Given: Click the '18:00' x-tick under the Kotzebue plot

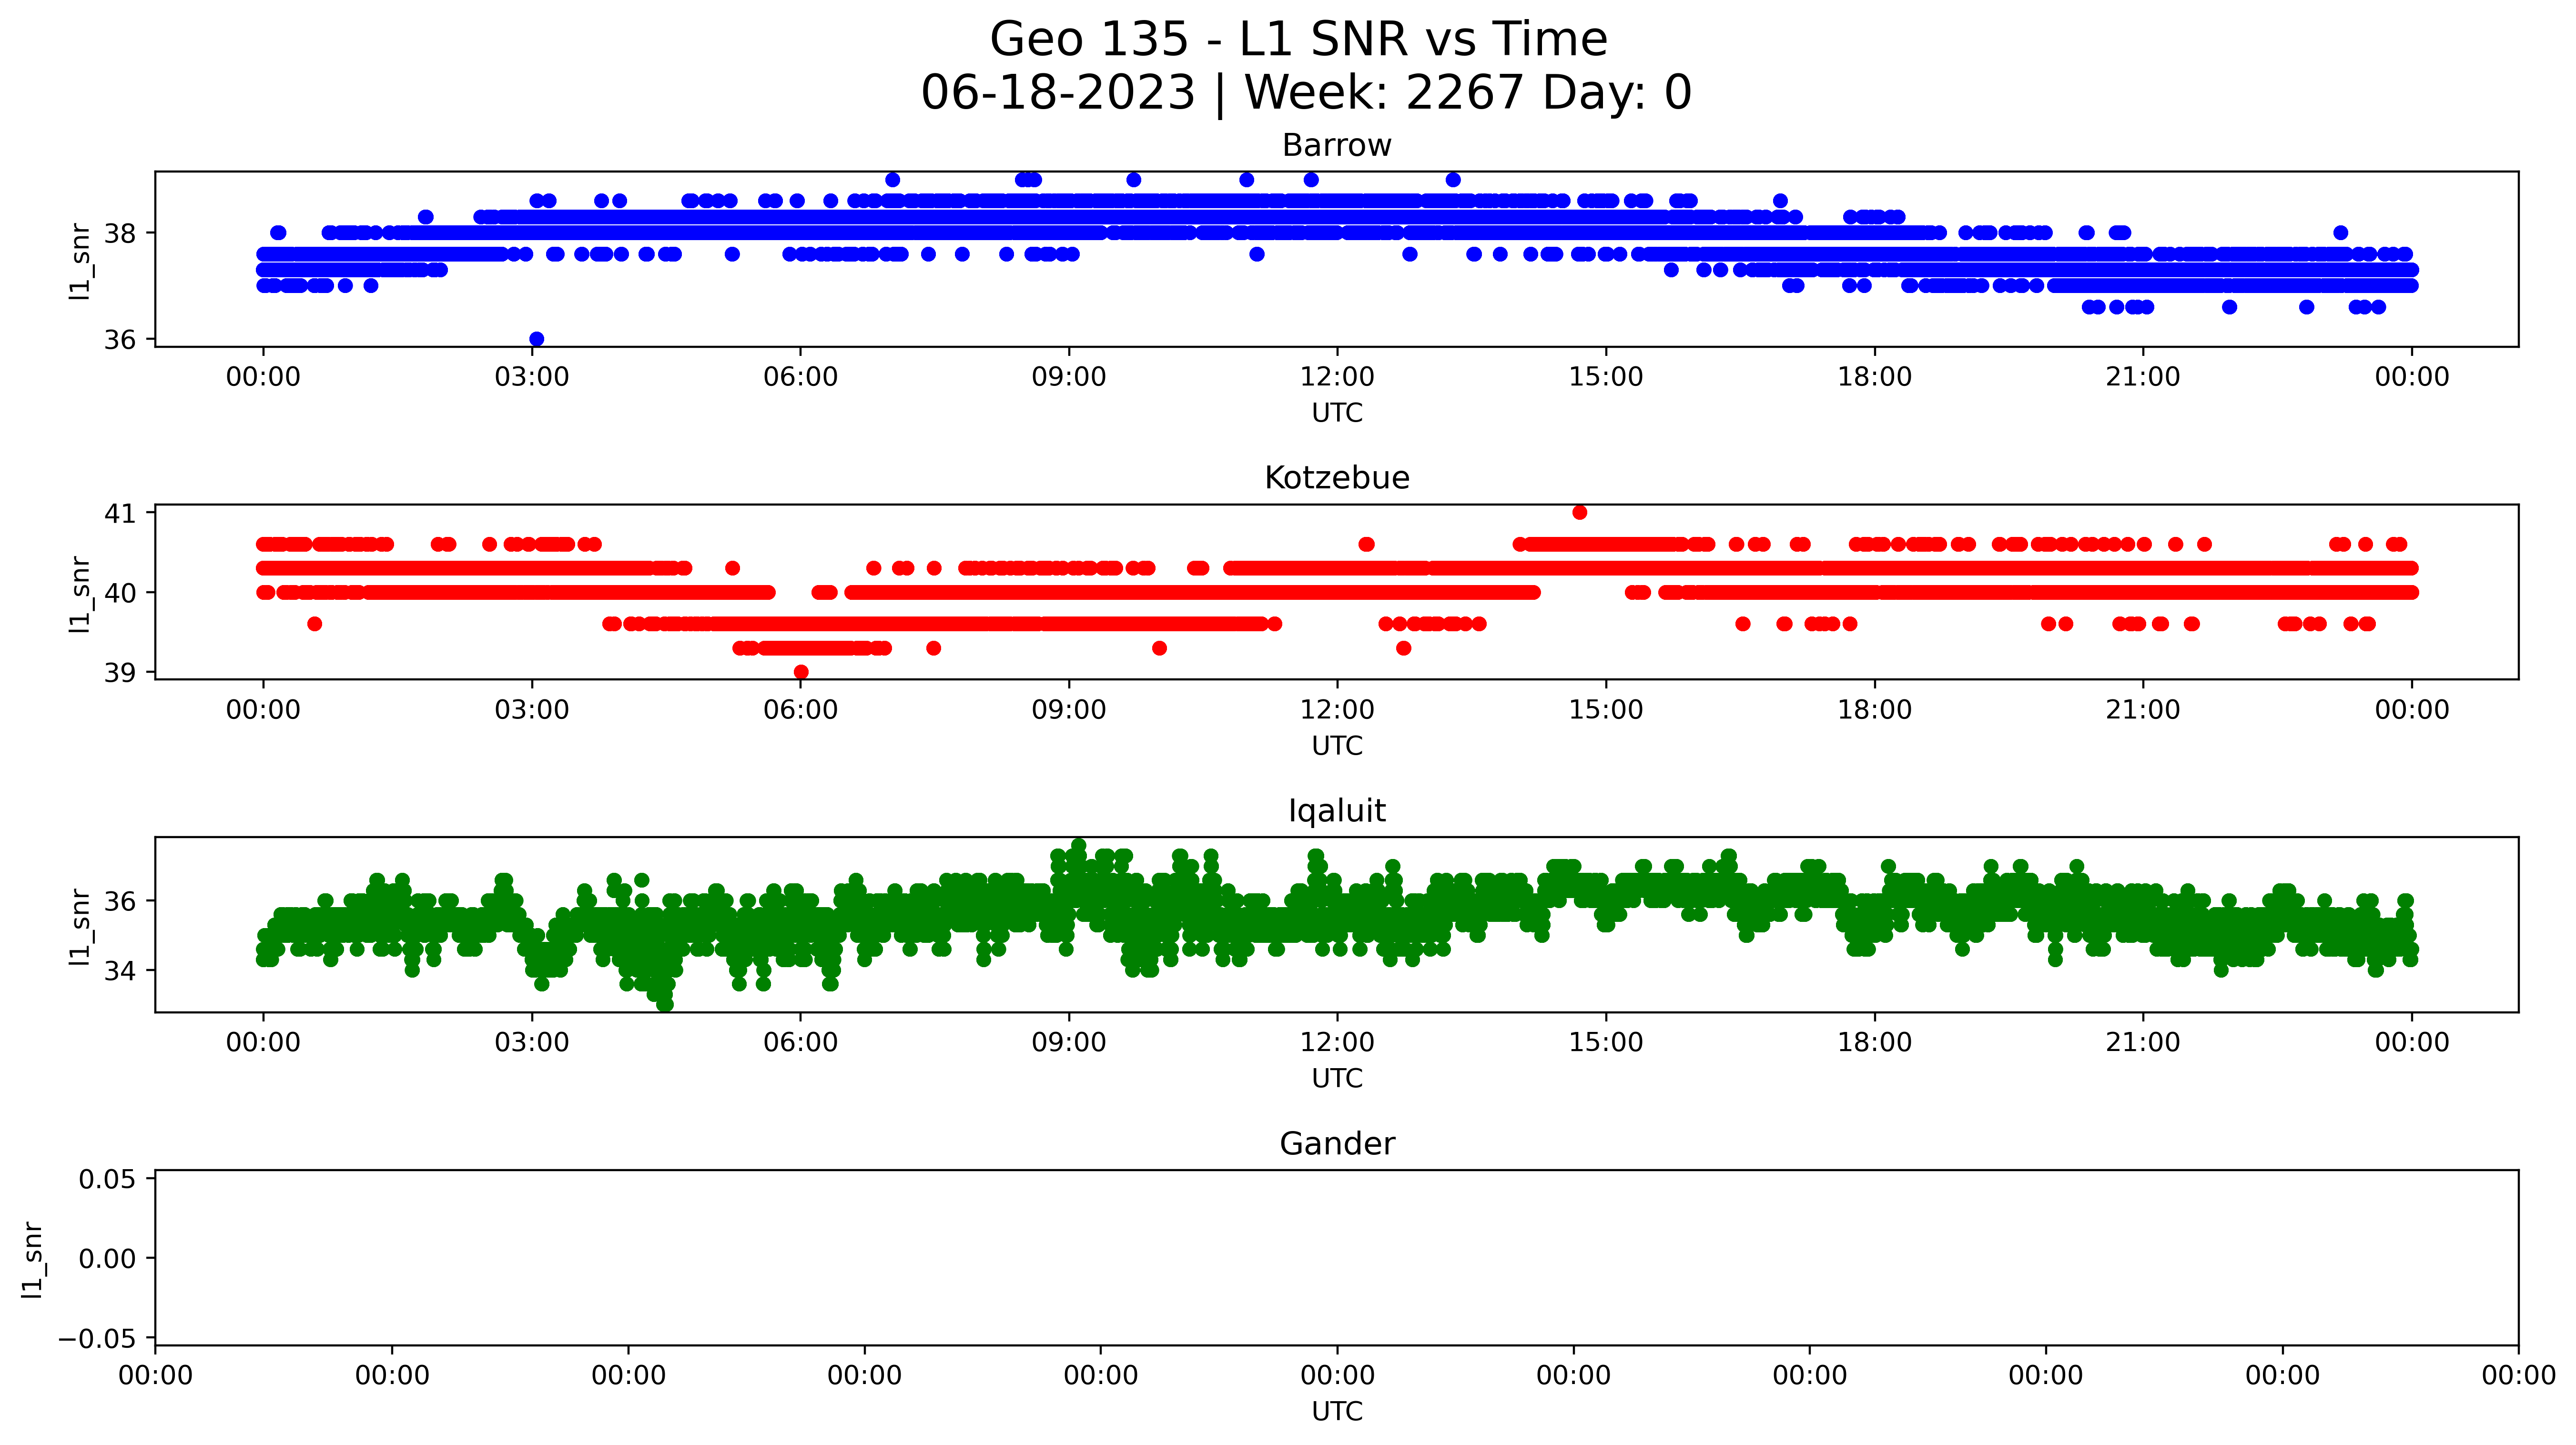Looking at the screenshot, I should click(1874, 710).
